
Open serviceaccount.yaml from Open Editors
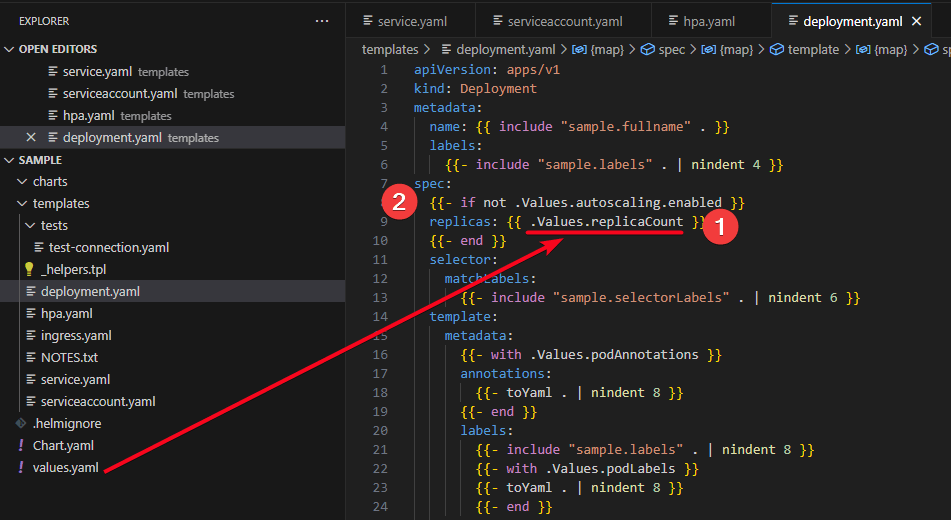point(120,93)
